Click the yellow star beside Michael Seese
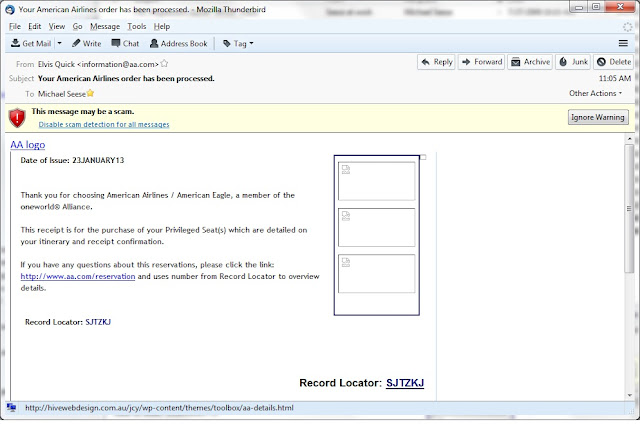 [90, 93]
